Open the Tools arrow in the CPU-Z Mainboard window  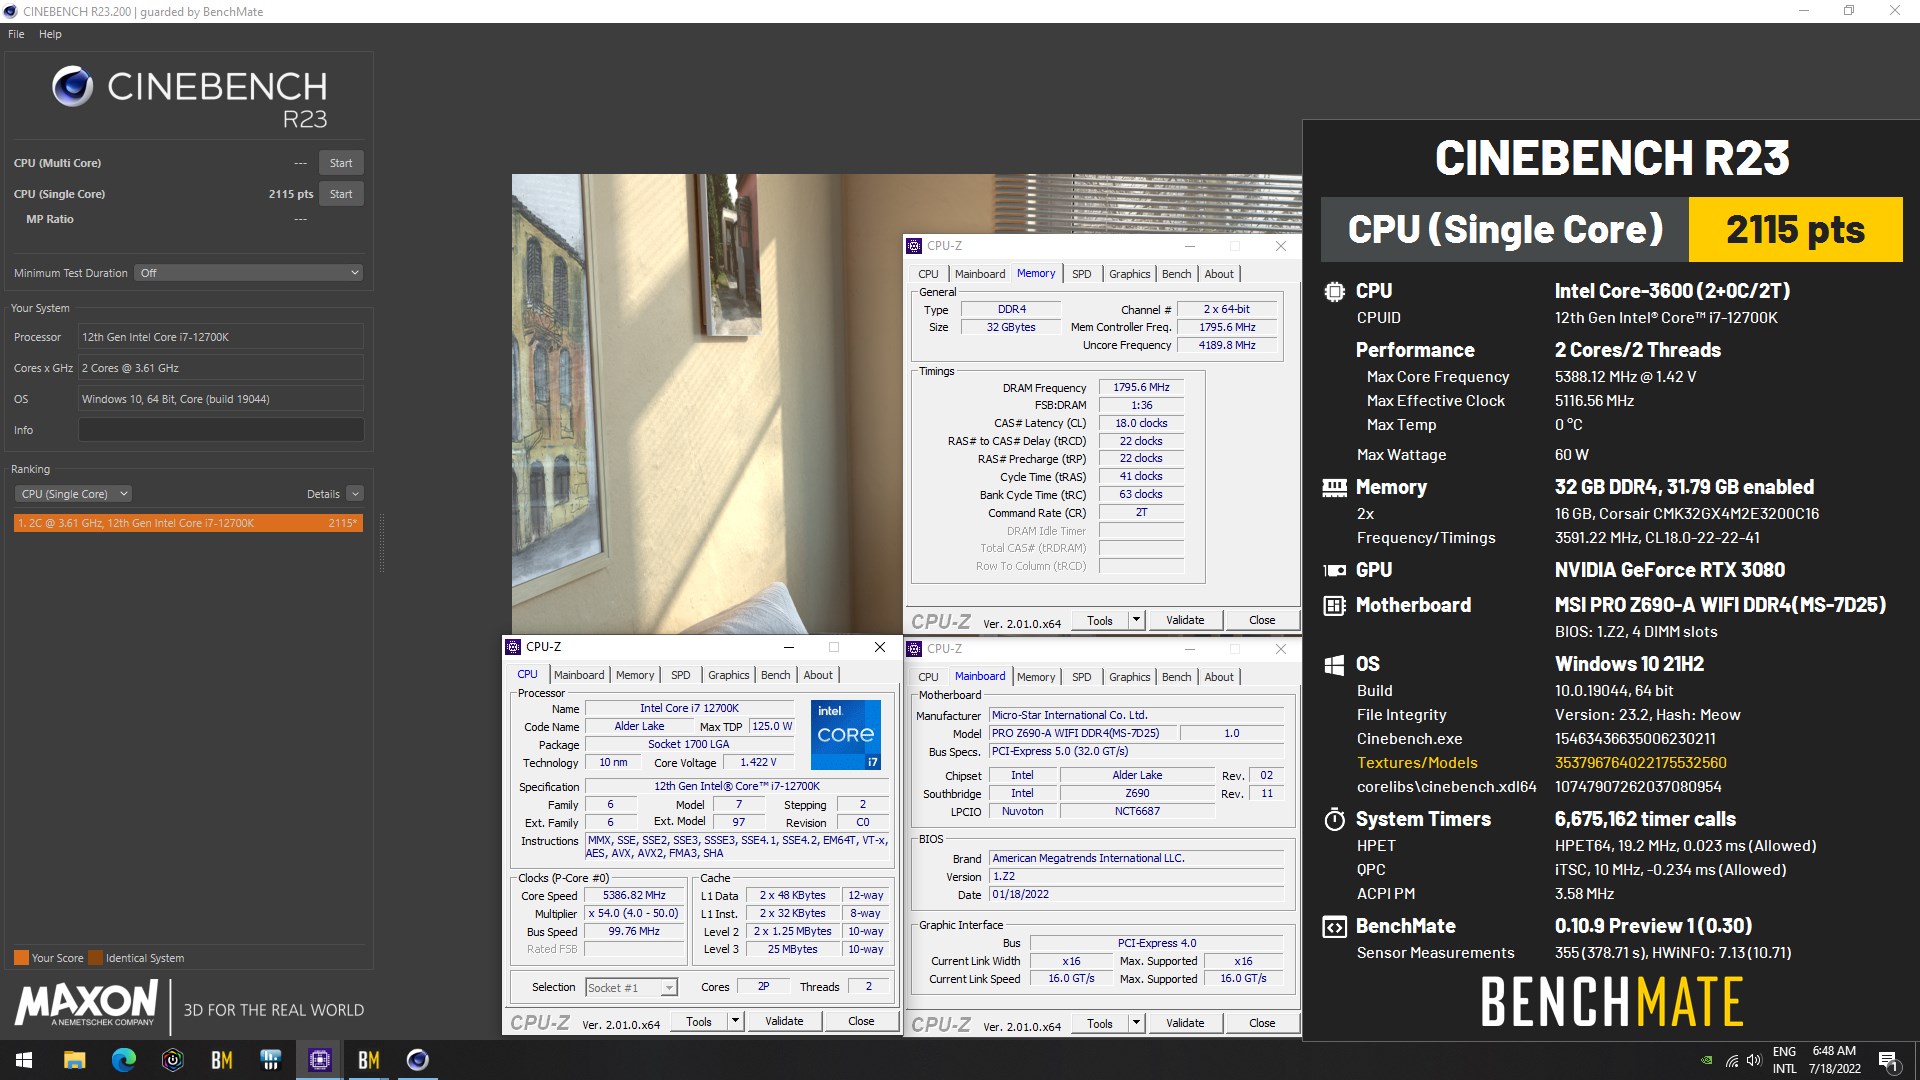(x=1136, y=1023)
